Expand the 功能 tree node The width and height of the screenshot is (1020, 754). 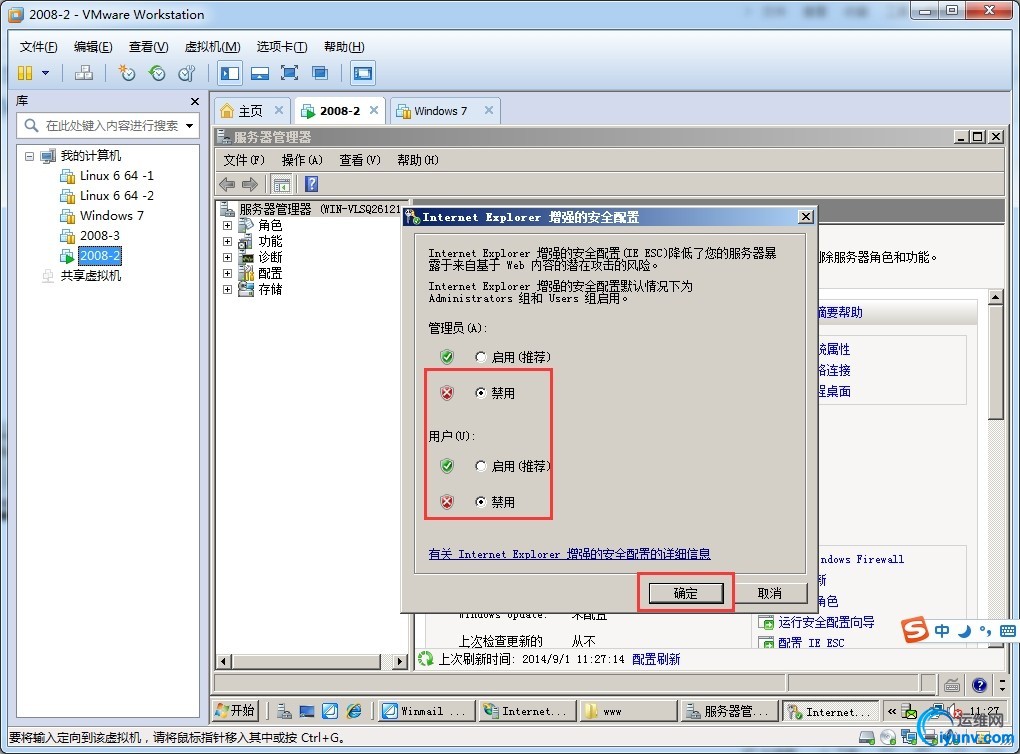click(227, 241)
